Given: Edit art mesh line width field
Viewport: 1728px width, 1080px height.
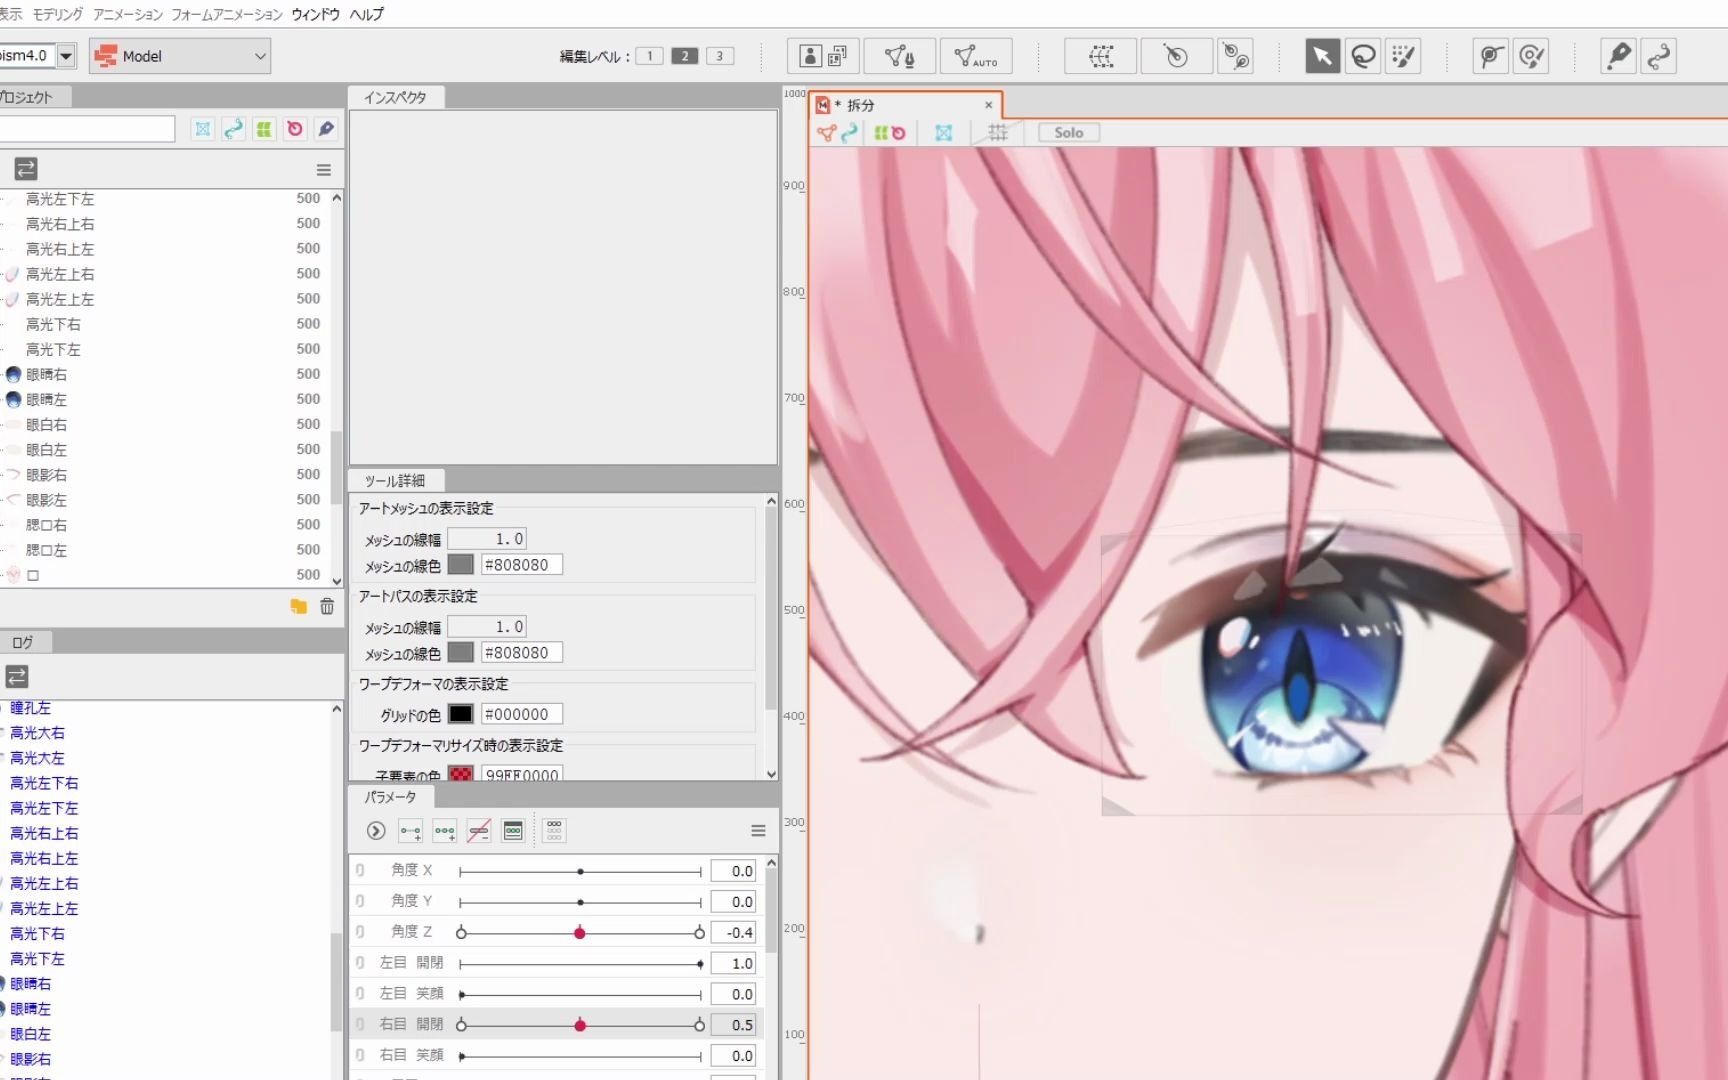Looking at the screenshot, I should (x=486, y=539).
